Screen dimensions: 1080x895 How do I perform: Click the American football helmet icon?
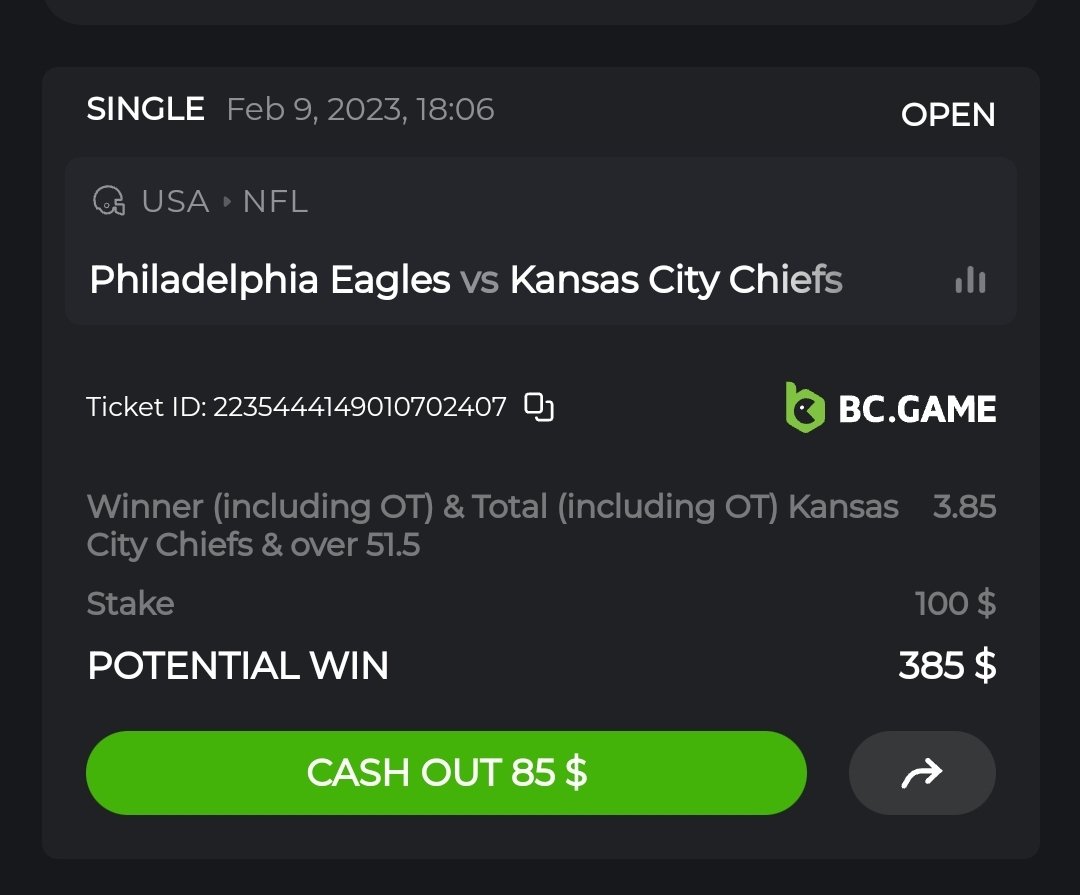click(109, 201)
